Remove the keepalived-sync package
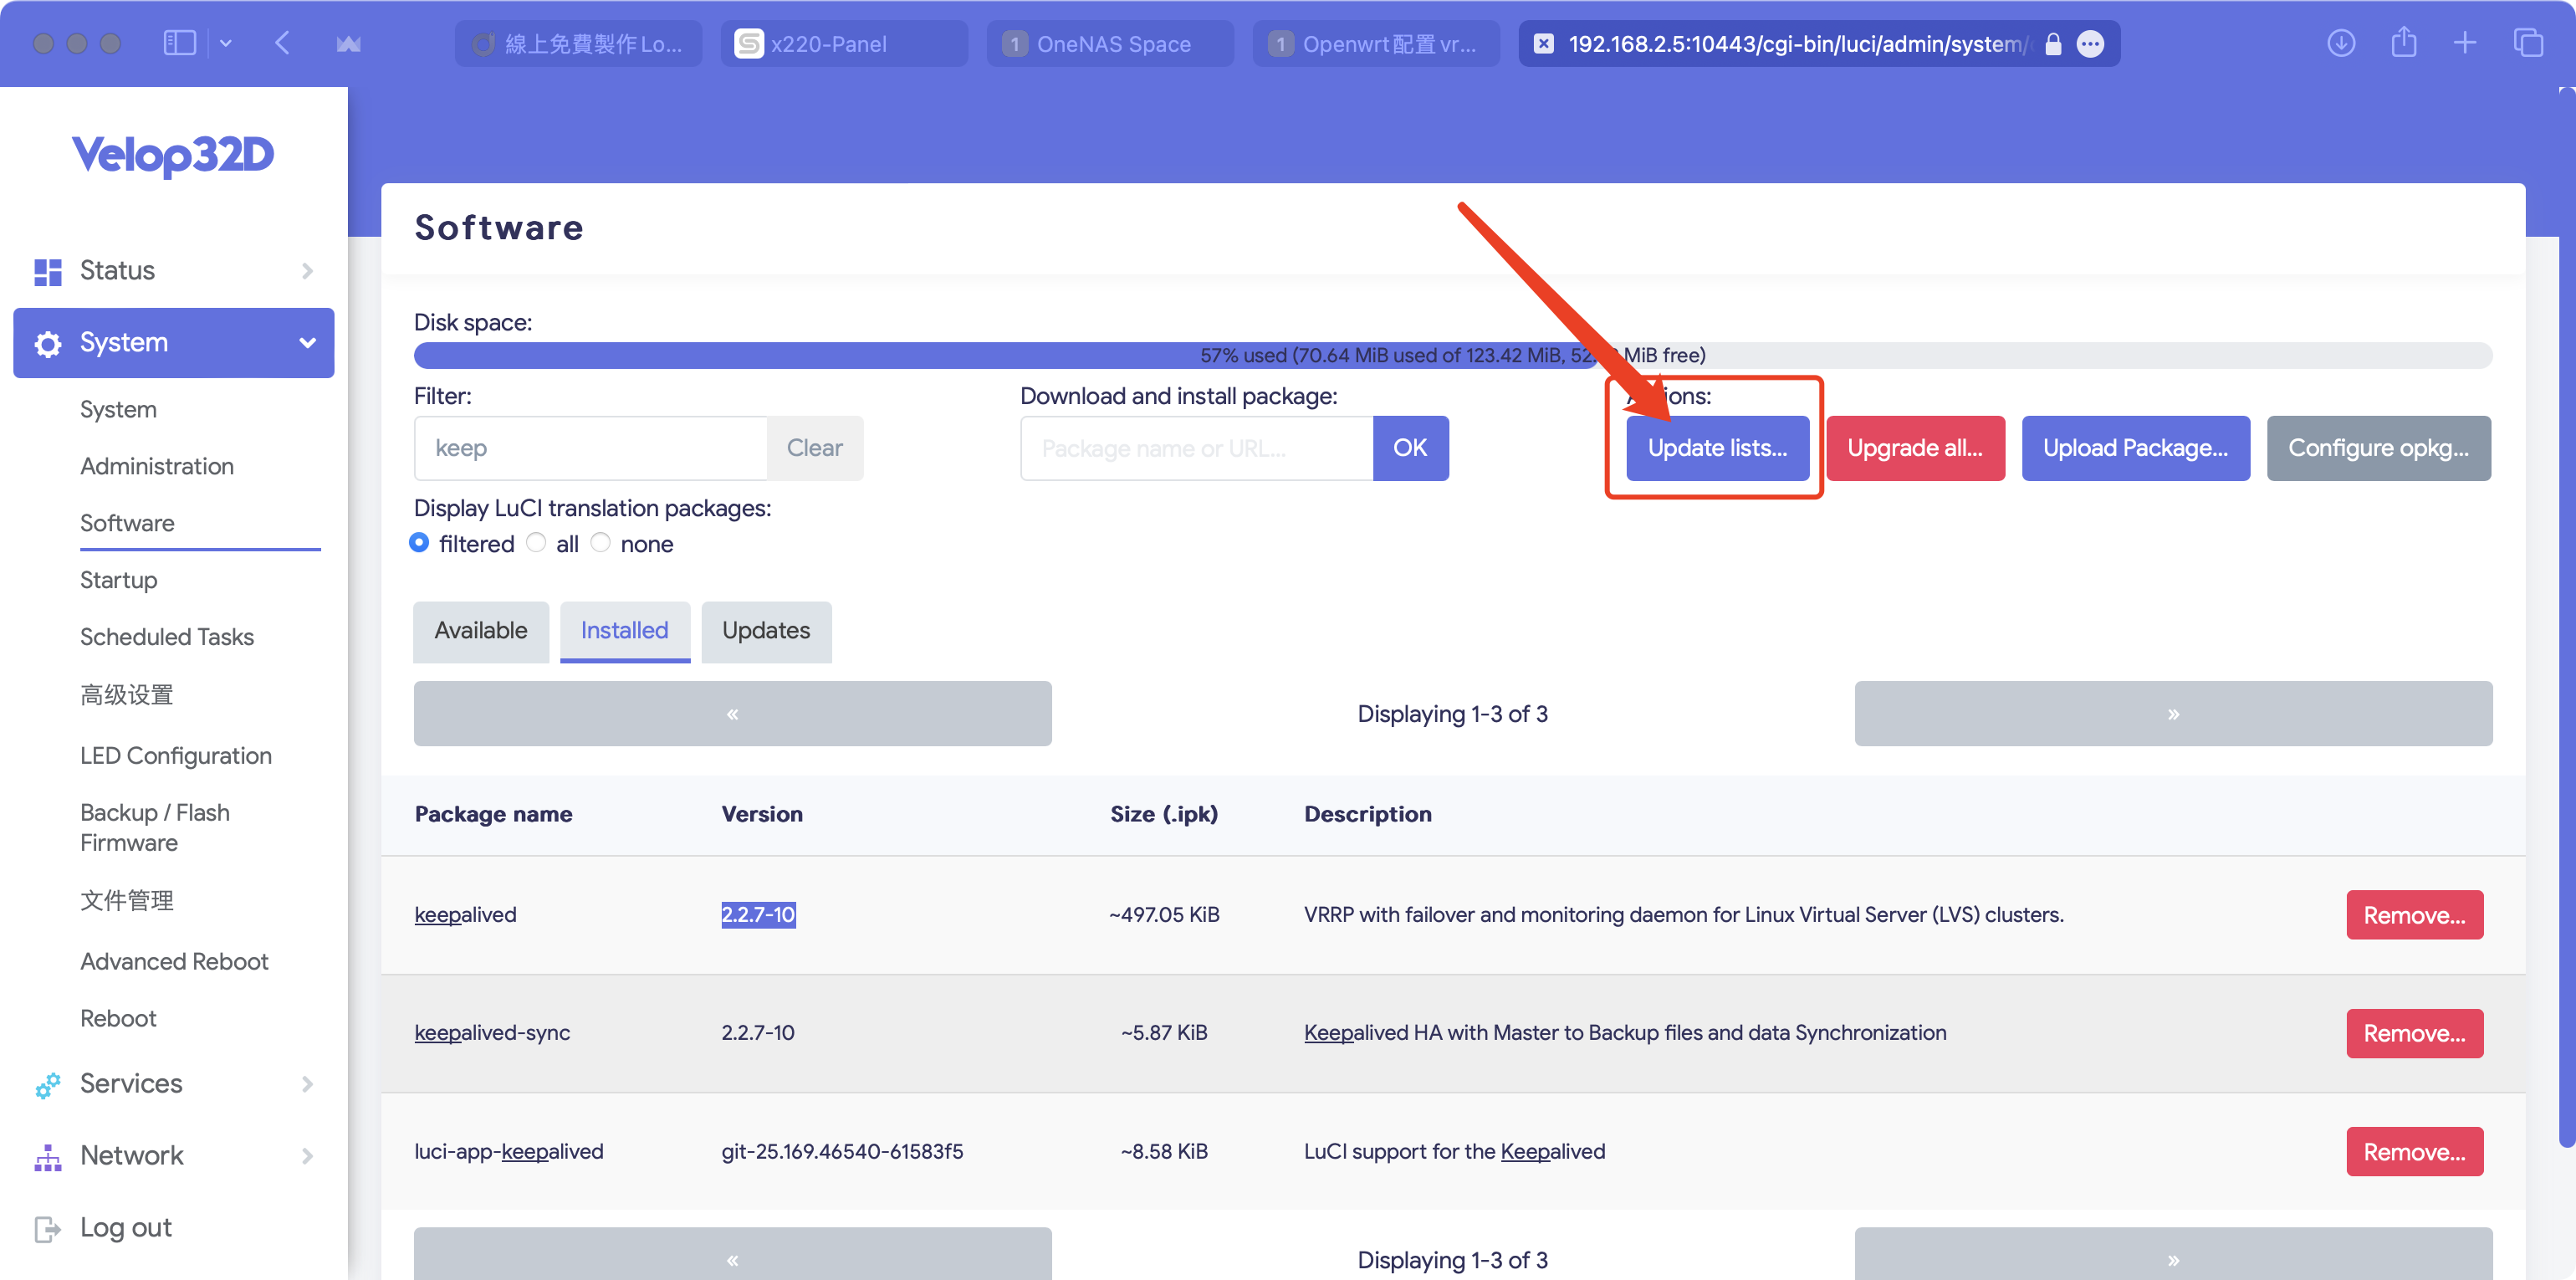Image resolution: width=2576 pixels, height=1280 pixels. (x=2414, y=1033)
